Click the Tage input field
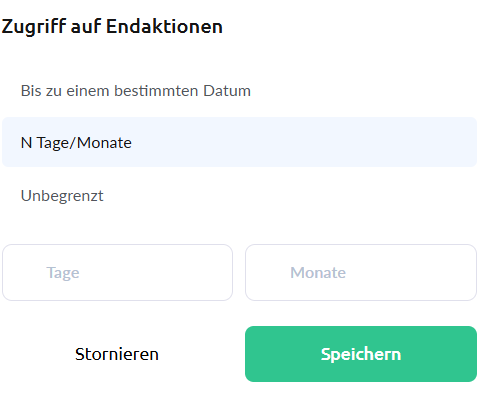 [117, 272]
